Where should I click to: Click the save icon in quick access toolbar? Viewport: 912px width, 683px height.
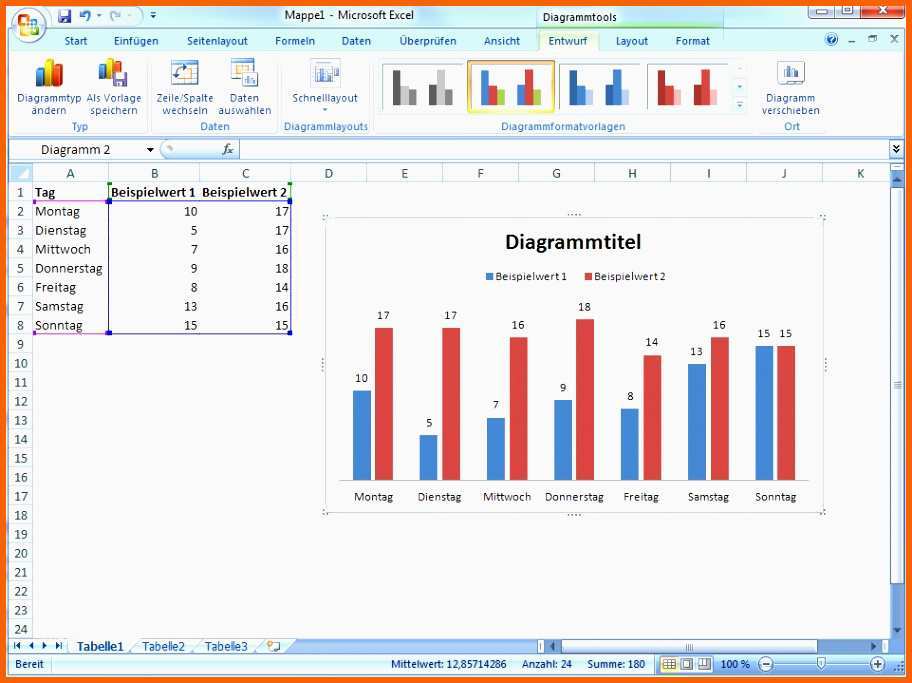[x=64, y=16]
